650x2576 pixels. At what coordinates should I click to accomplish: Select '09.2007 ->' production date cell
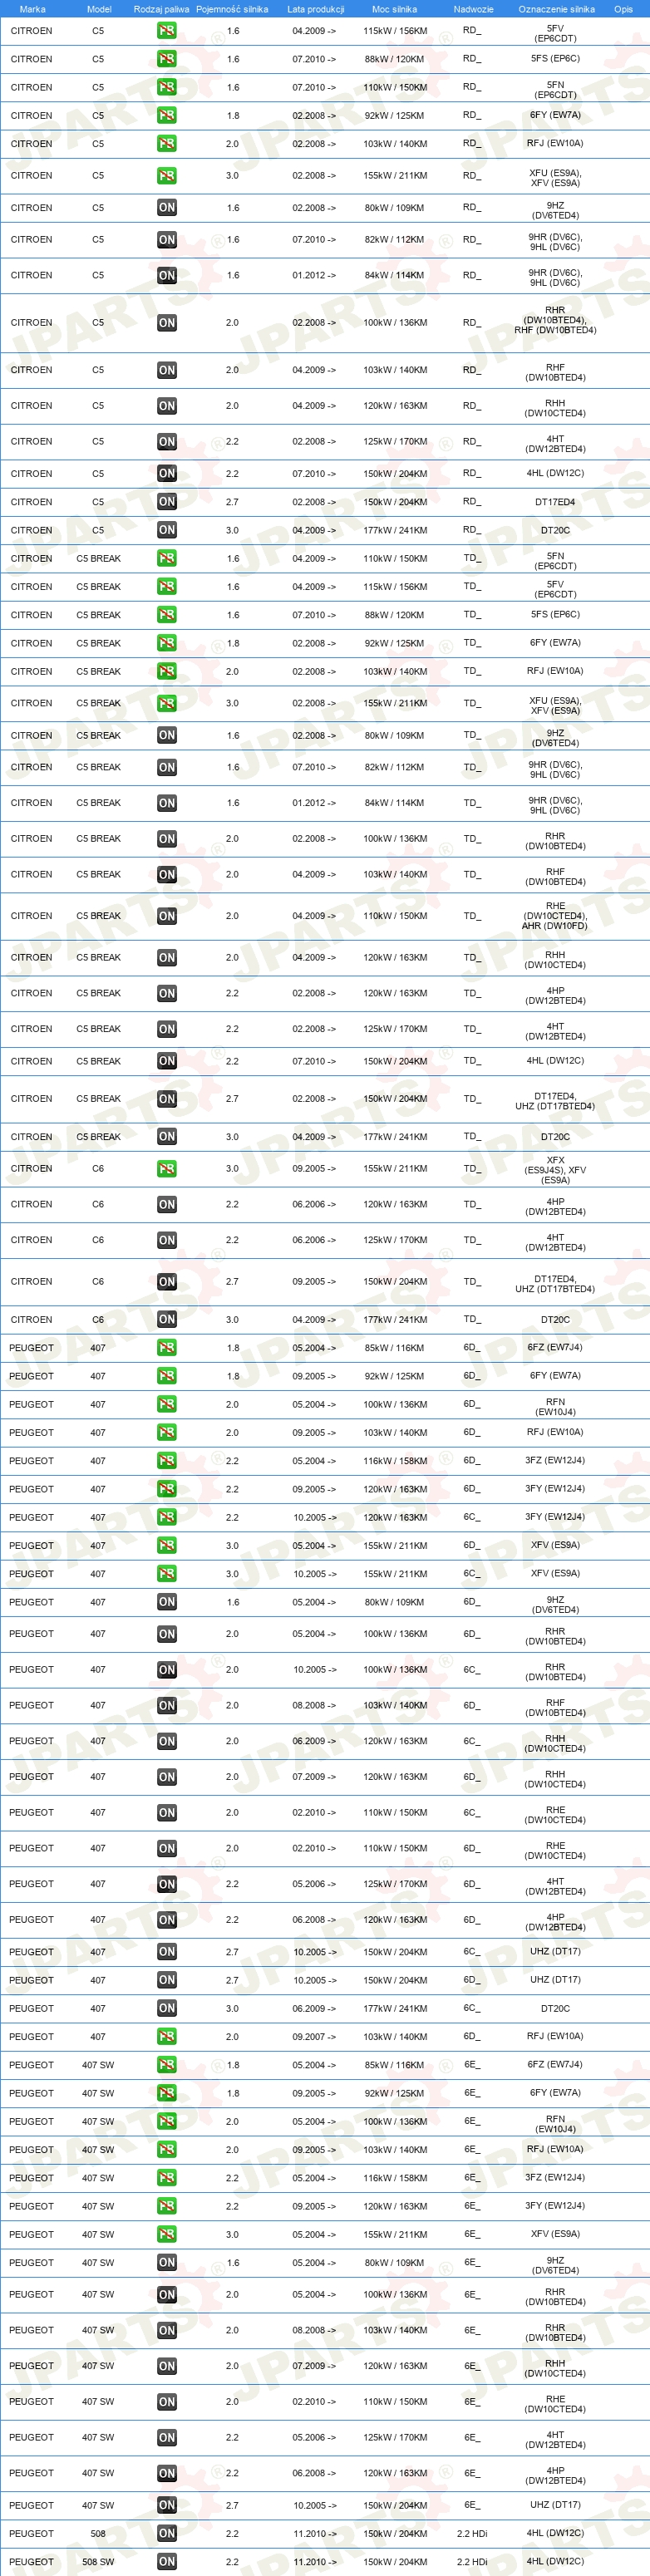coord(314,2036)
